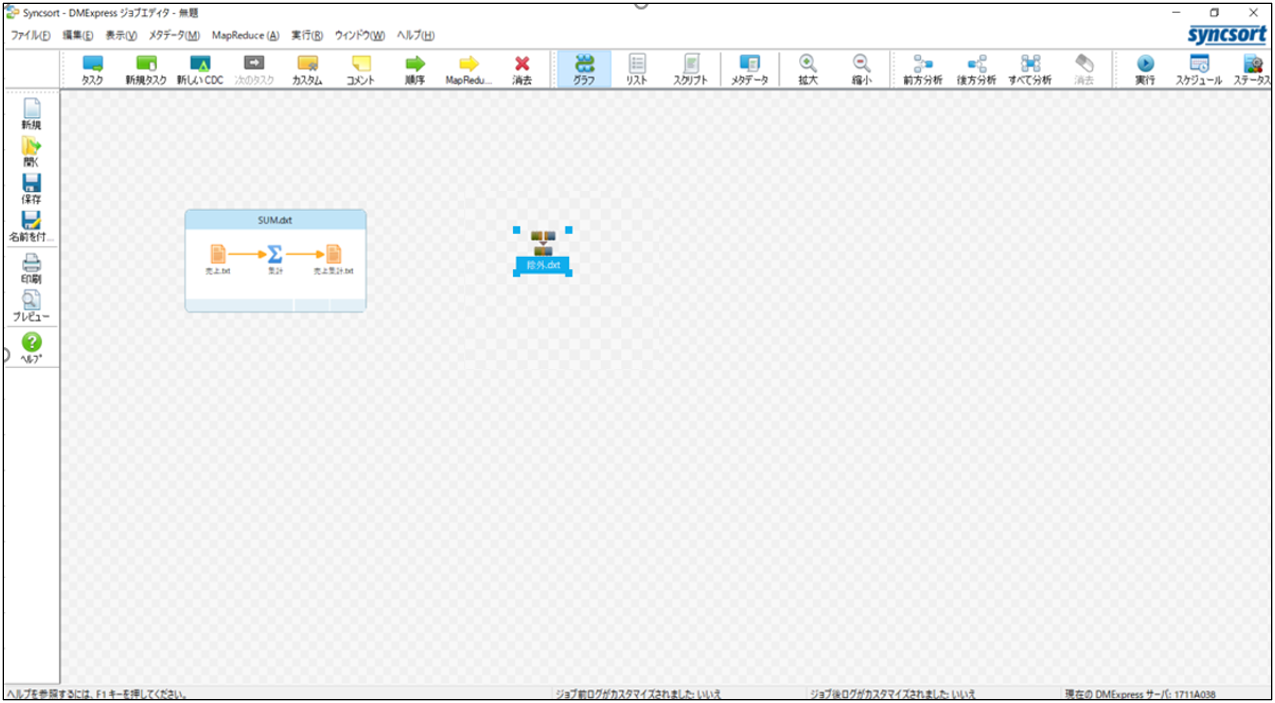Open the MapReduce (A) menu
Image resolution: width=1275 pixels, height=703 pixels.
[245, 35]
